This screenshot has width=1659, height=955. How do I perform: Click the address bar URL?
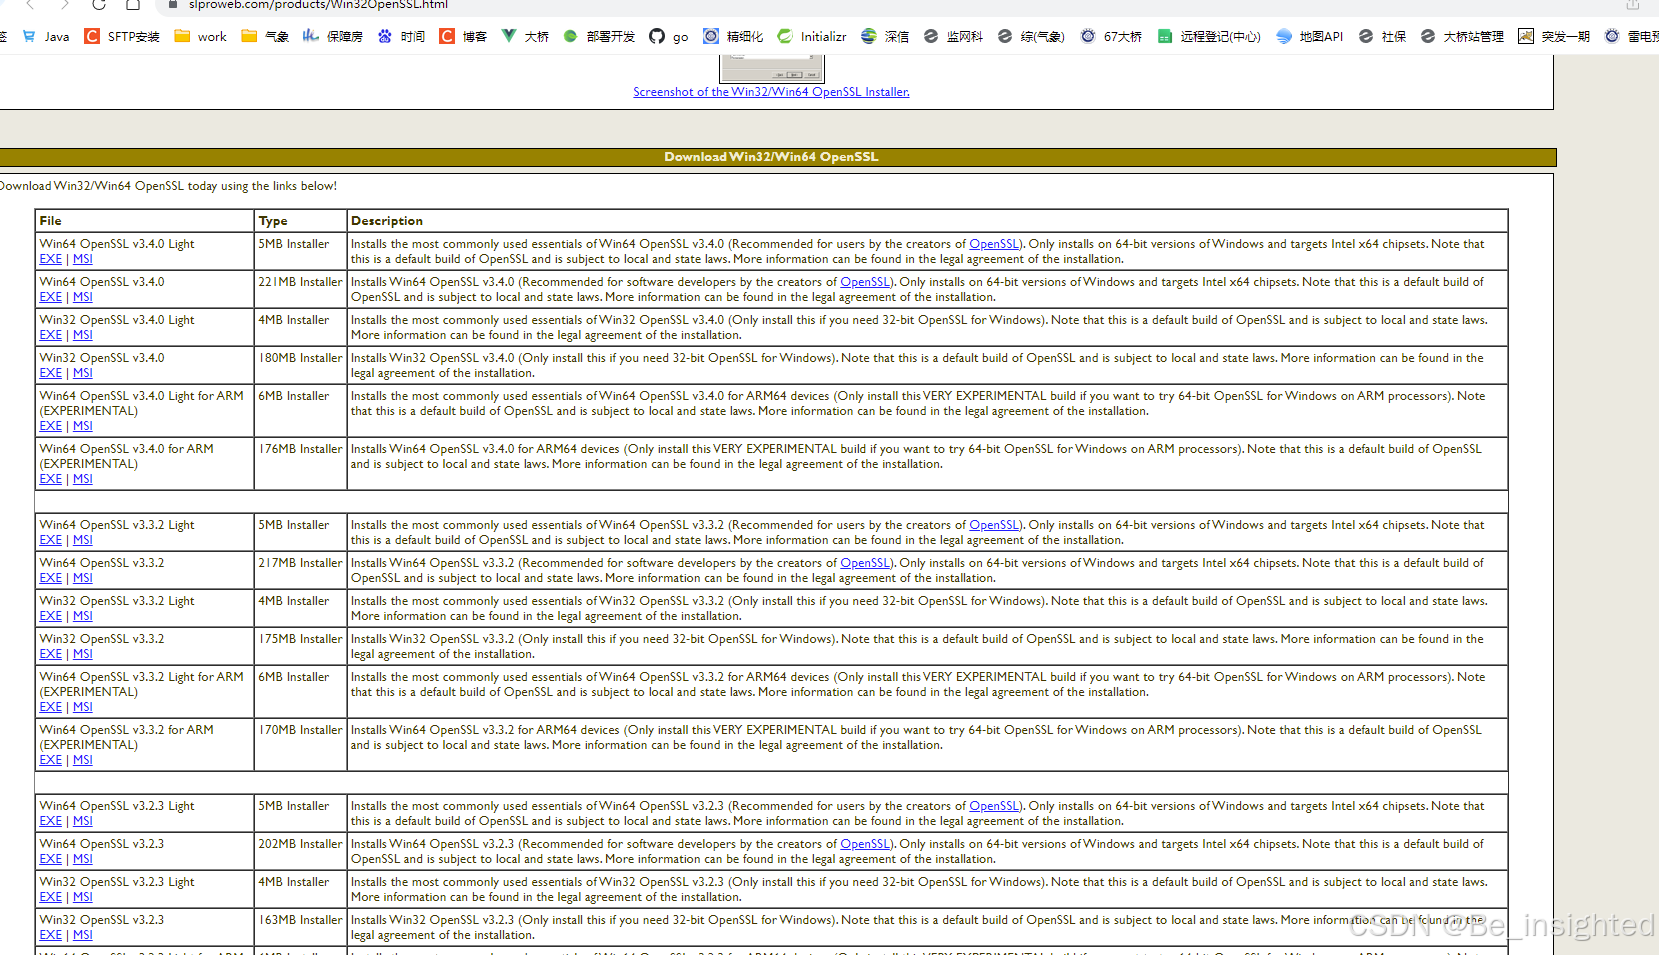[x=318, y=5]
